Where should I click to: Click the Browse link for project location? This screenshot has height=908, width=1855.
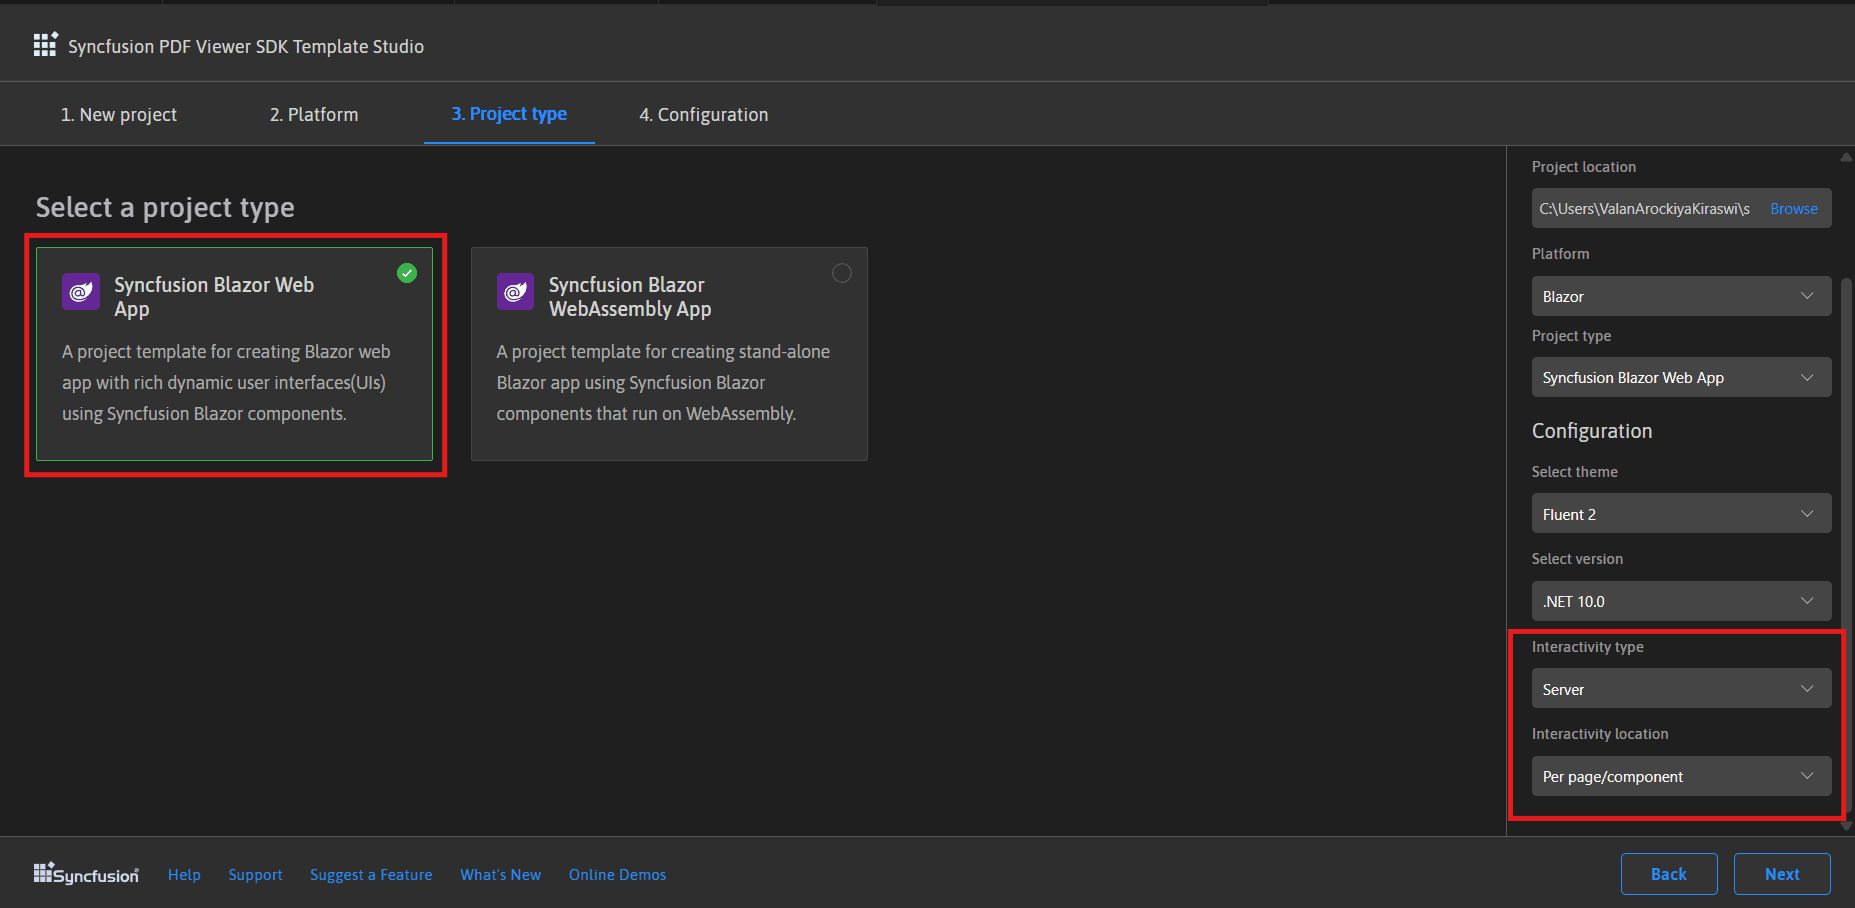tap(1794, 209)
